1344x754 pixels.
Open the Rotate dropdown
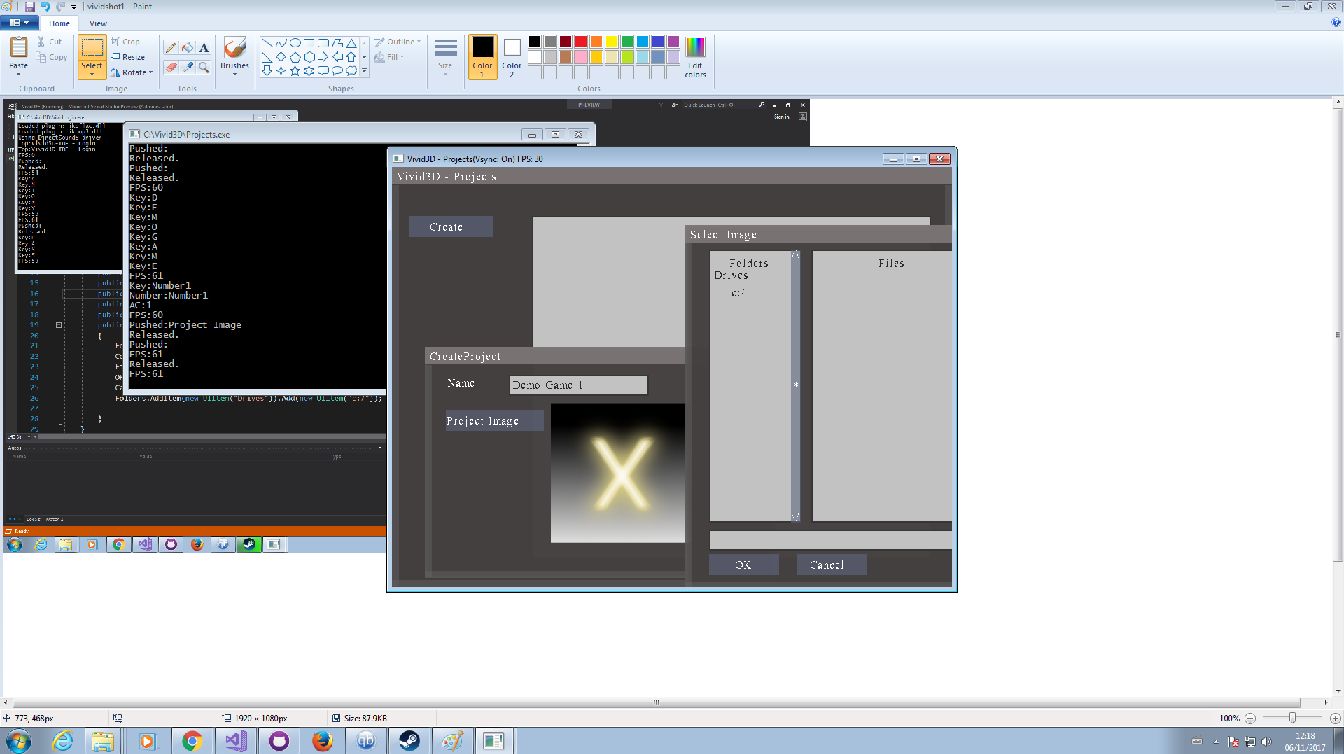coord(132,72)
